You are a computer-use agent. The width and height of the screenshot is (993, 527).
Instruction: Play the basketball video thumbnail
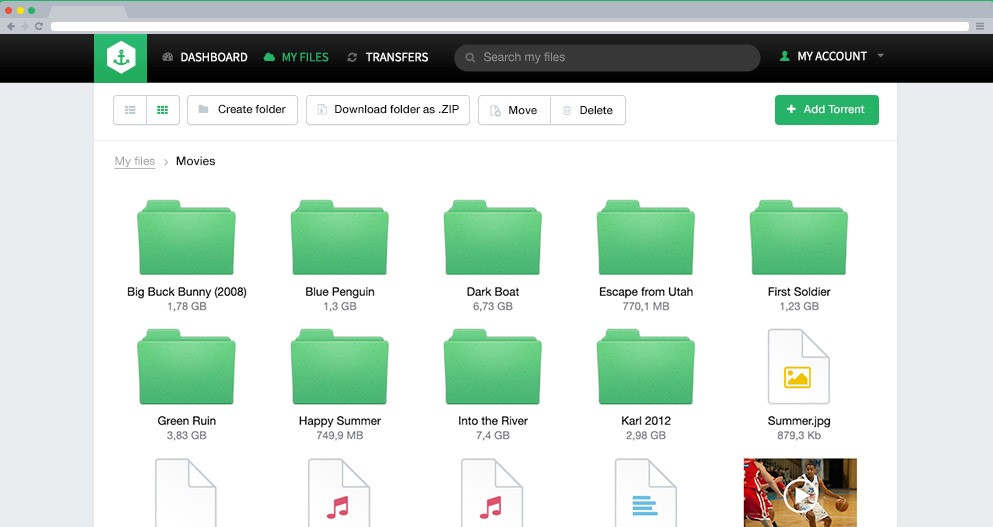pyautogui.click(x=799, y=492)
